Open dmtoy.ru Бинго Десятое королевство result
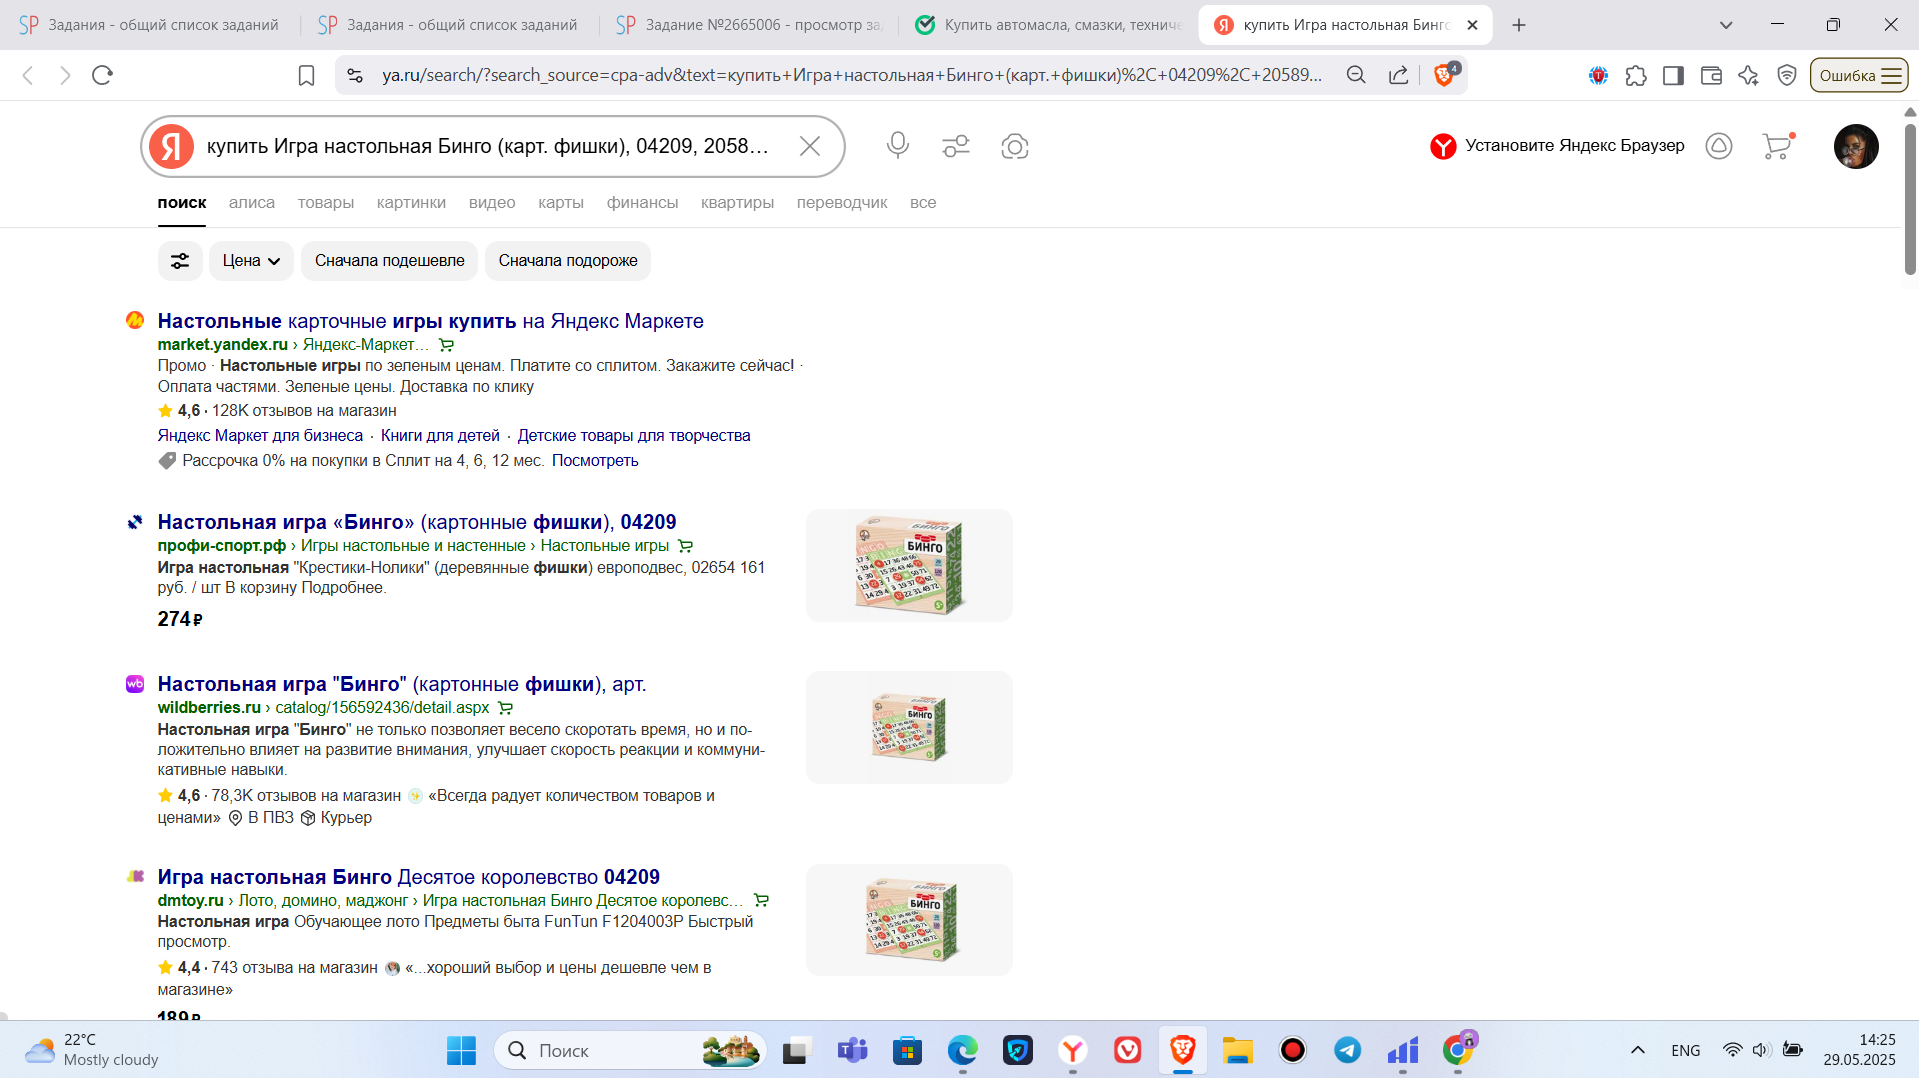The image size is (1919, 1078). click(x=408, y=877)
